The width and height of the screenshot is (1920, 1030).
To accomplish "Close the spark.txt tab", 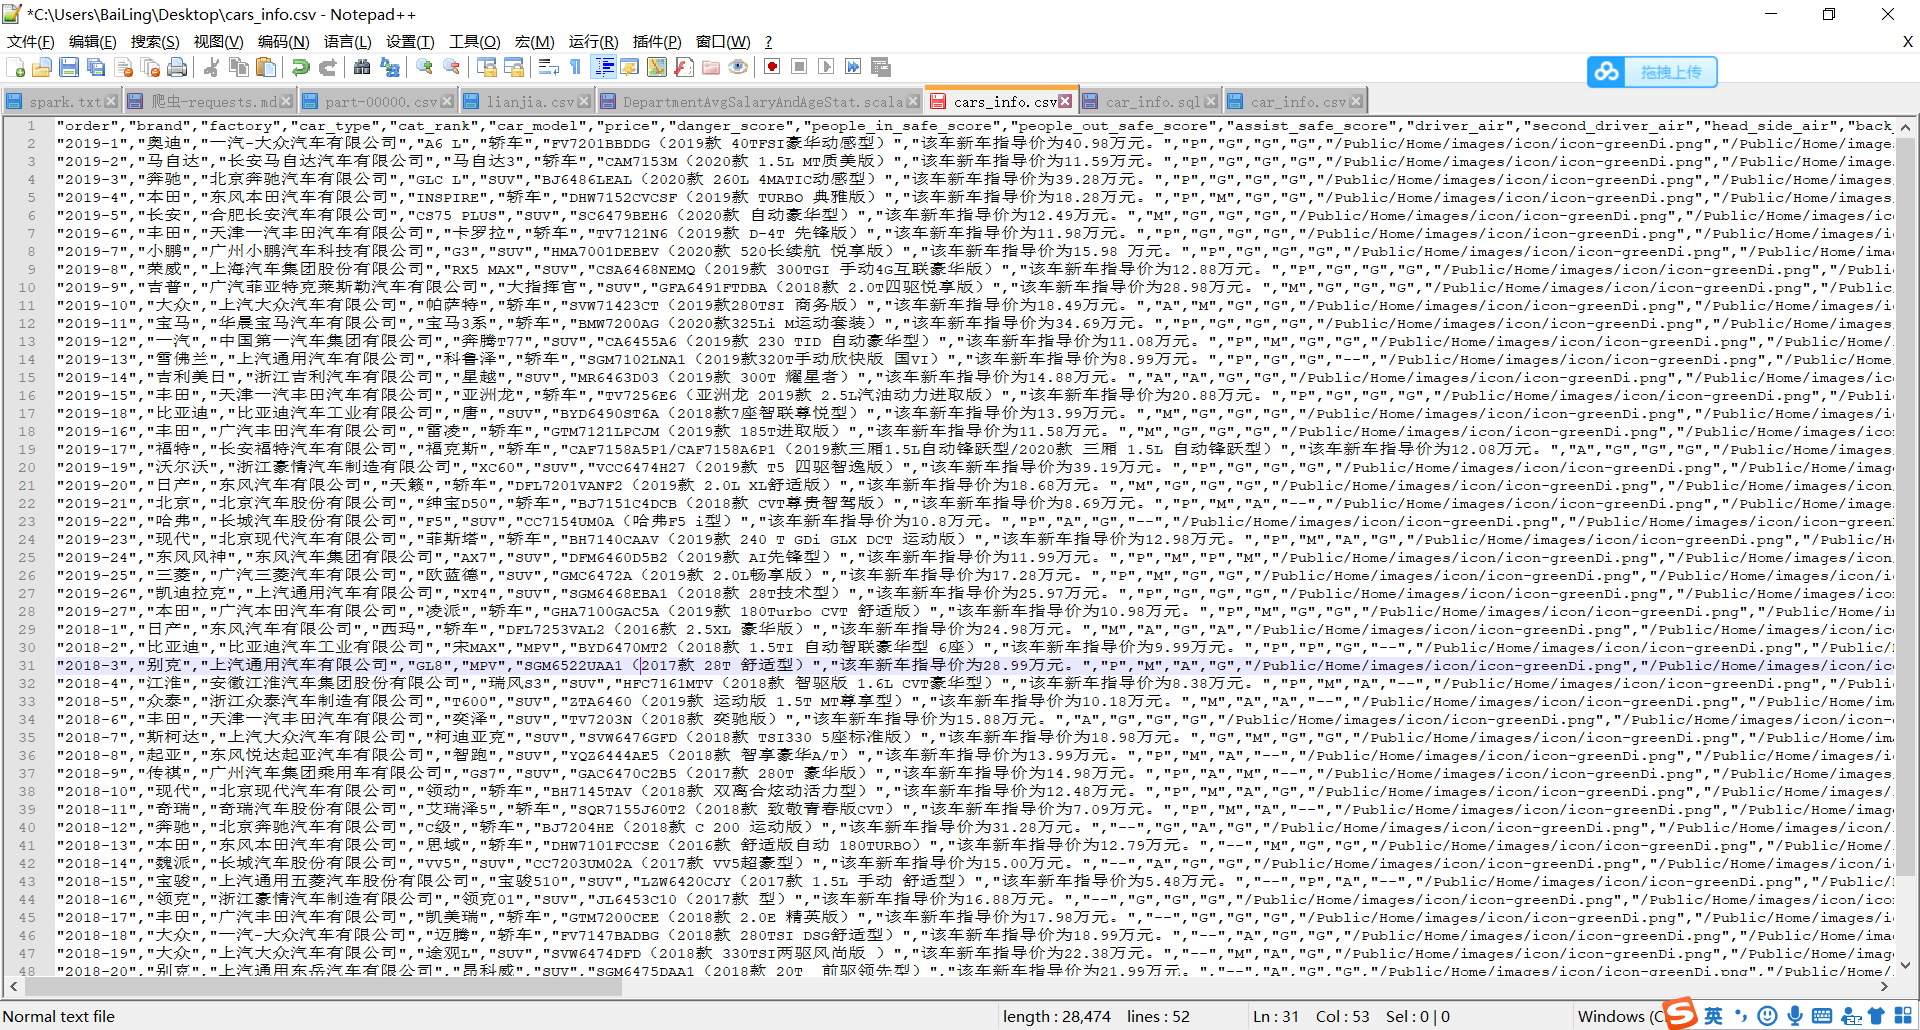I will click(x=111, y=102).
